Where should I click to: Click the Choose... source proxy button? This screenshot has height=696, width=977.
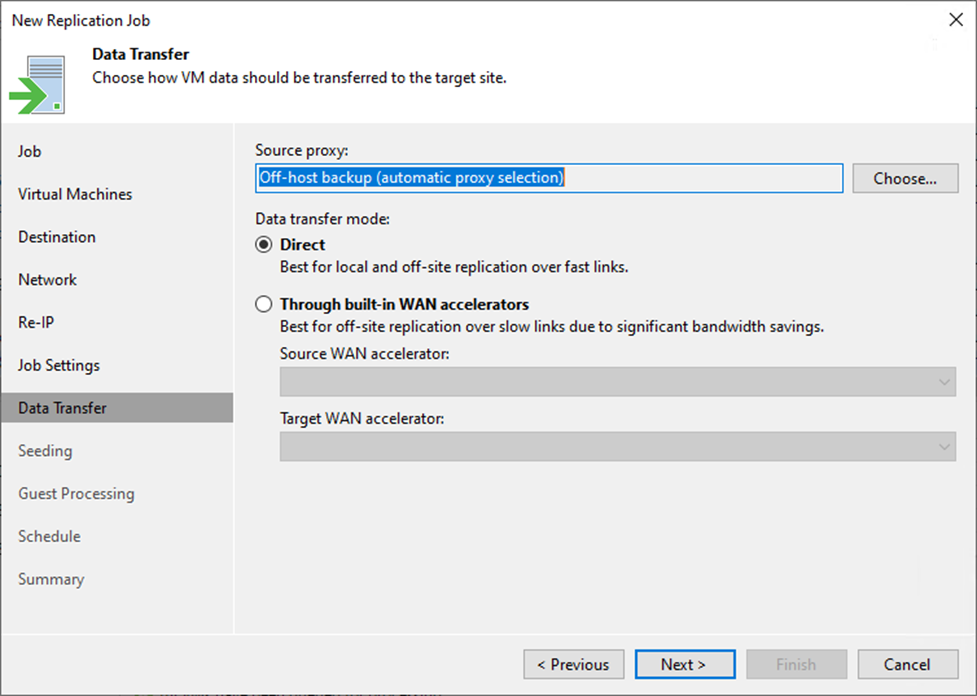pos(904,178)
